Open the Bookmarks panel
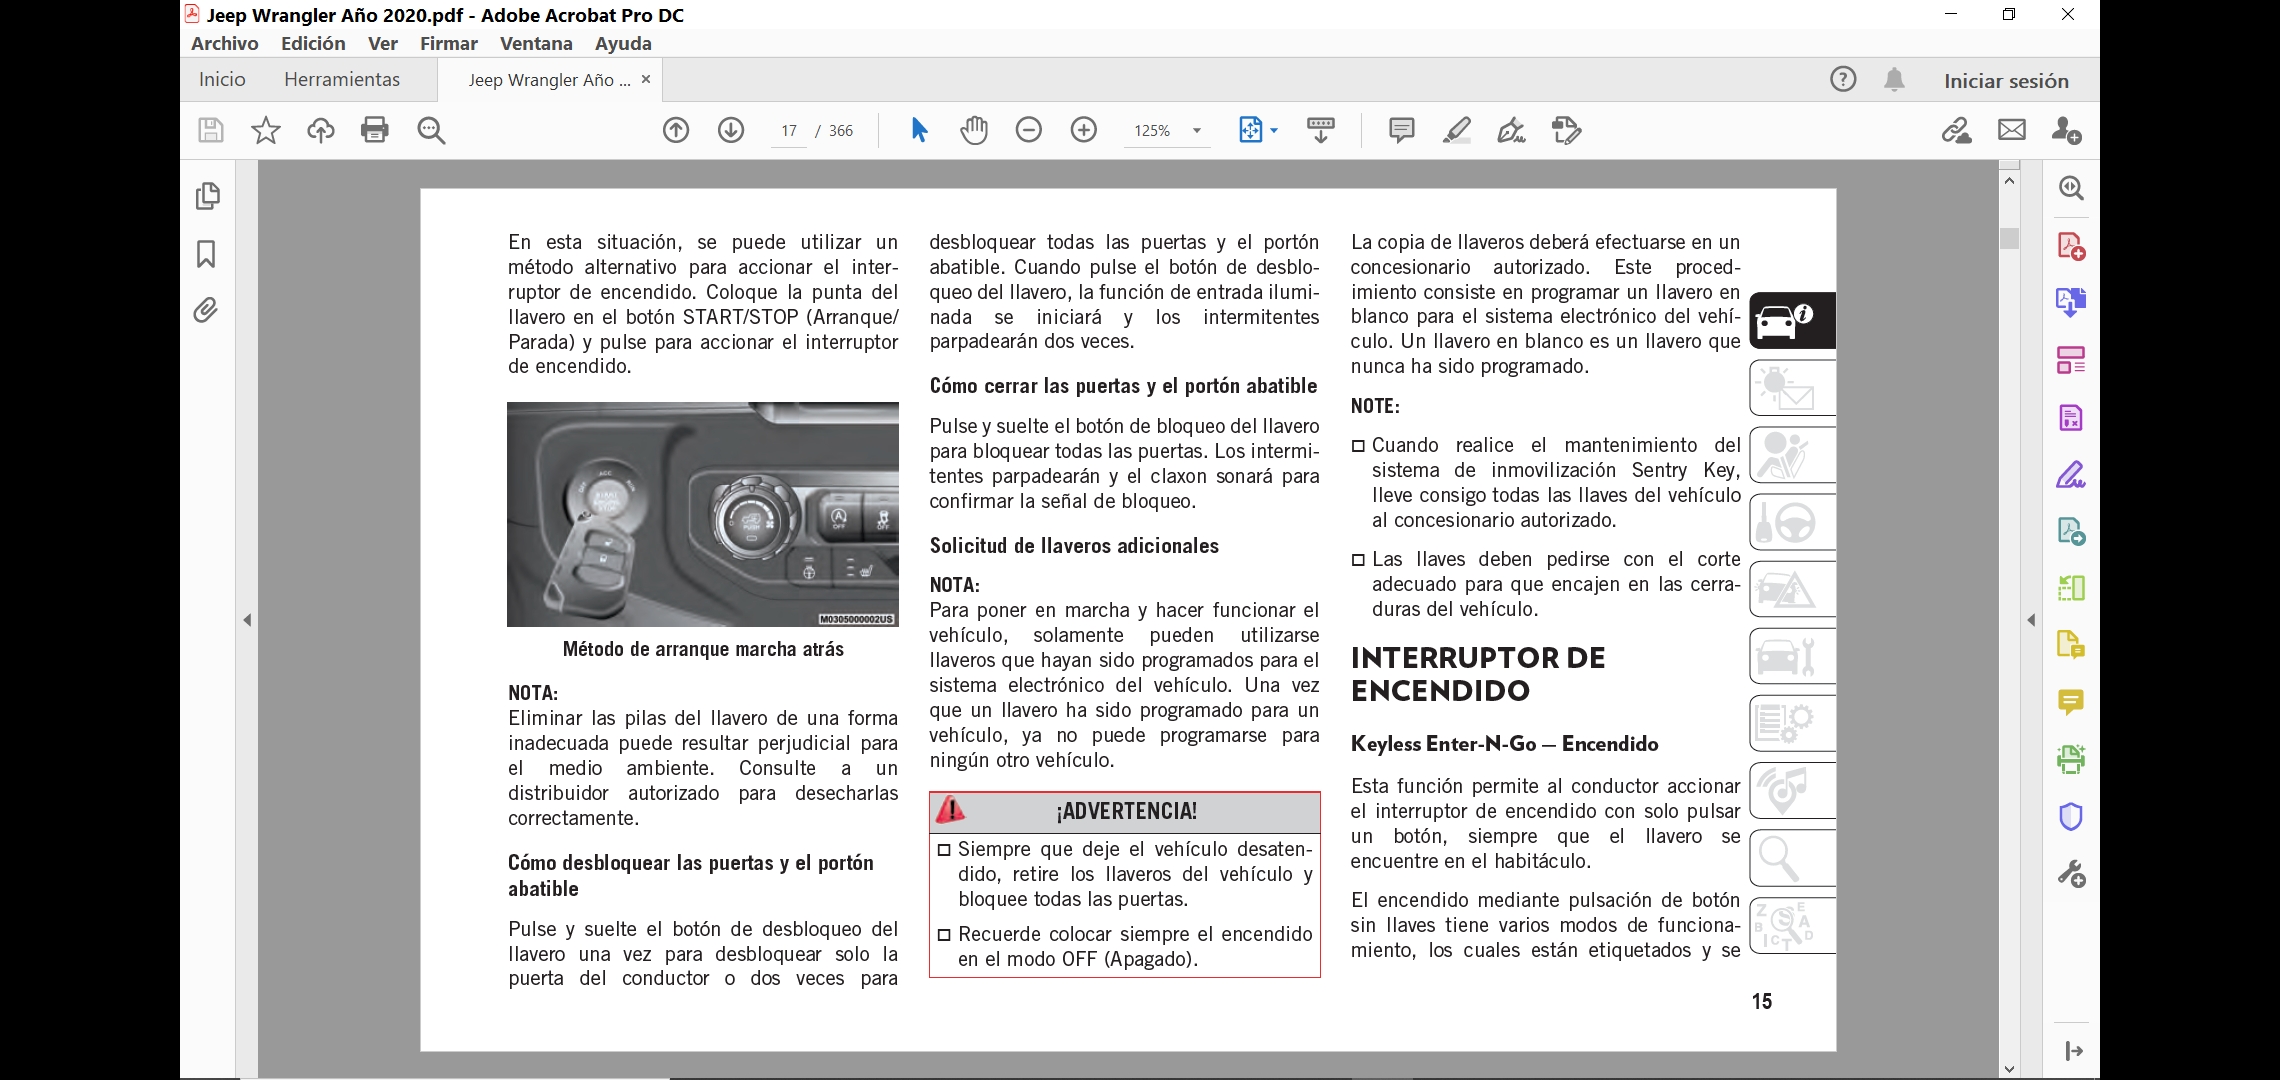2280x1080 pixels. point(206,254)
